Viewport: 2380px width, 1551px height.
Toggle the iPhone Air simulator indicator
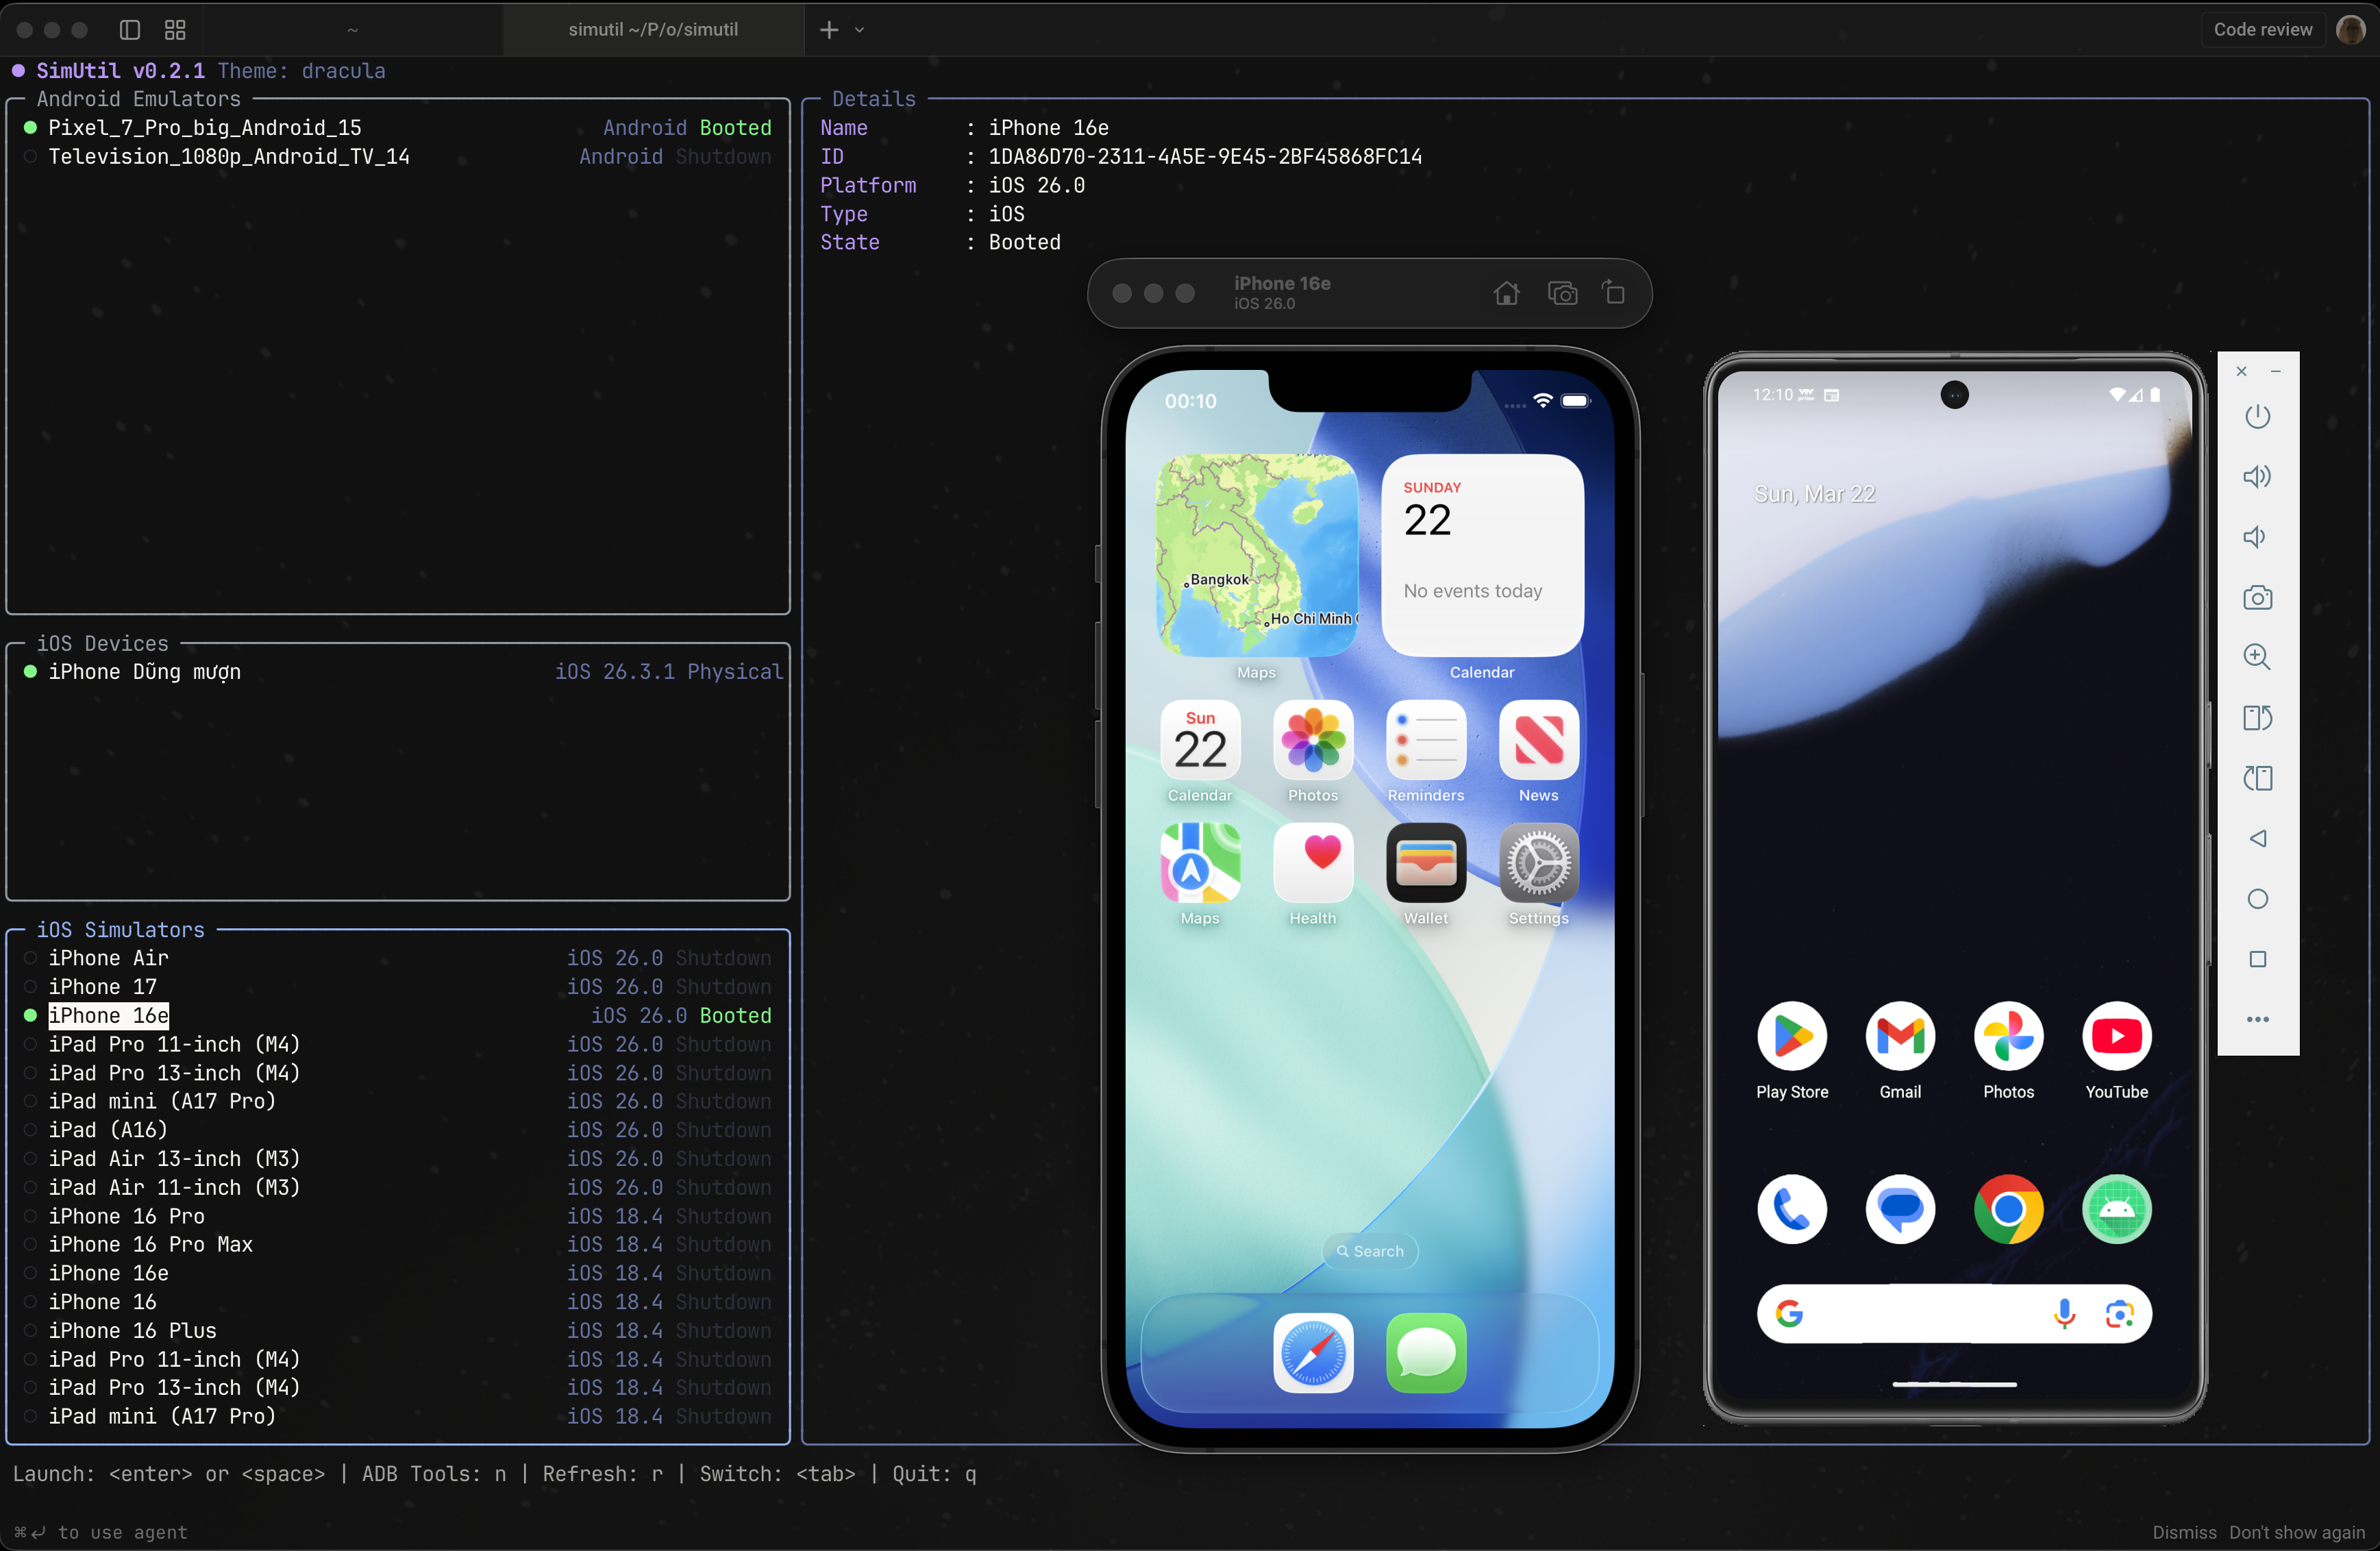click(30, 958)
